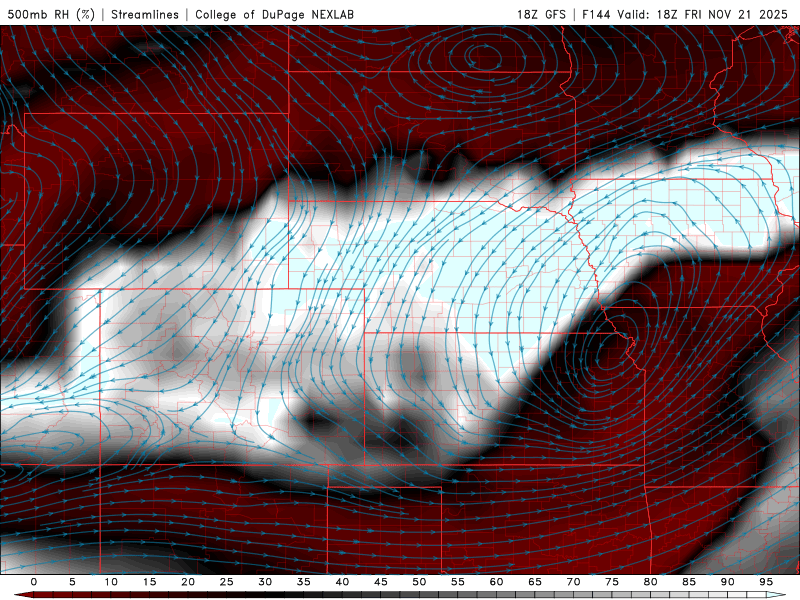Select the "F144" forecast hour text
This screenshot has width=800, height=600.
coord(596,14)
